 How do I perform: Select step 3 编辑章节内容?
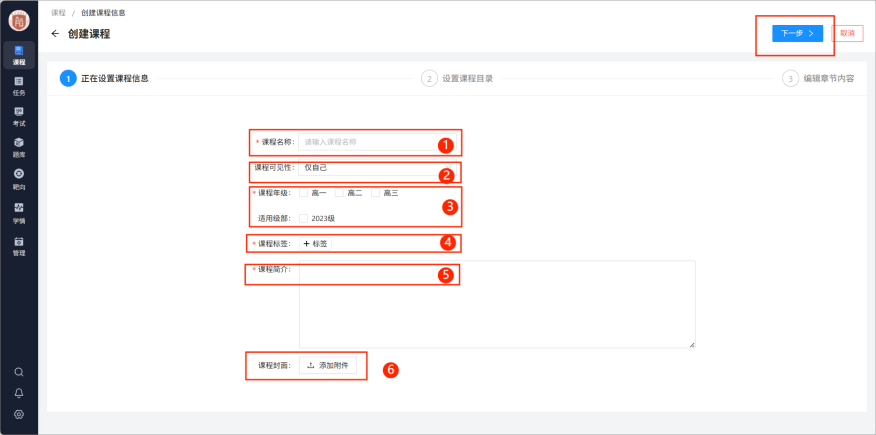(x=818, y=79)
